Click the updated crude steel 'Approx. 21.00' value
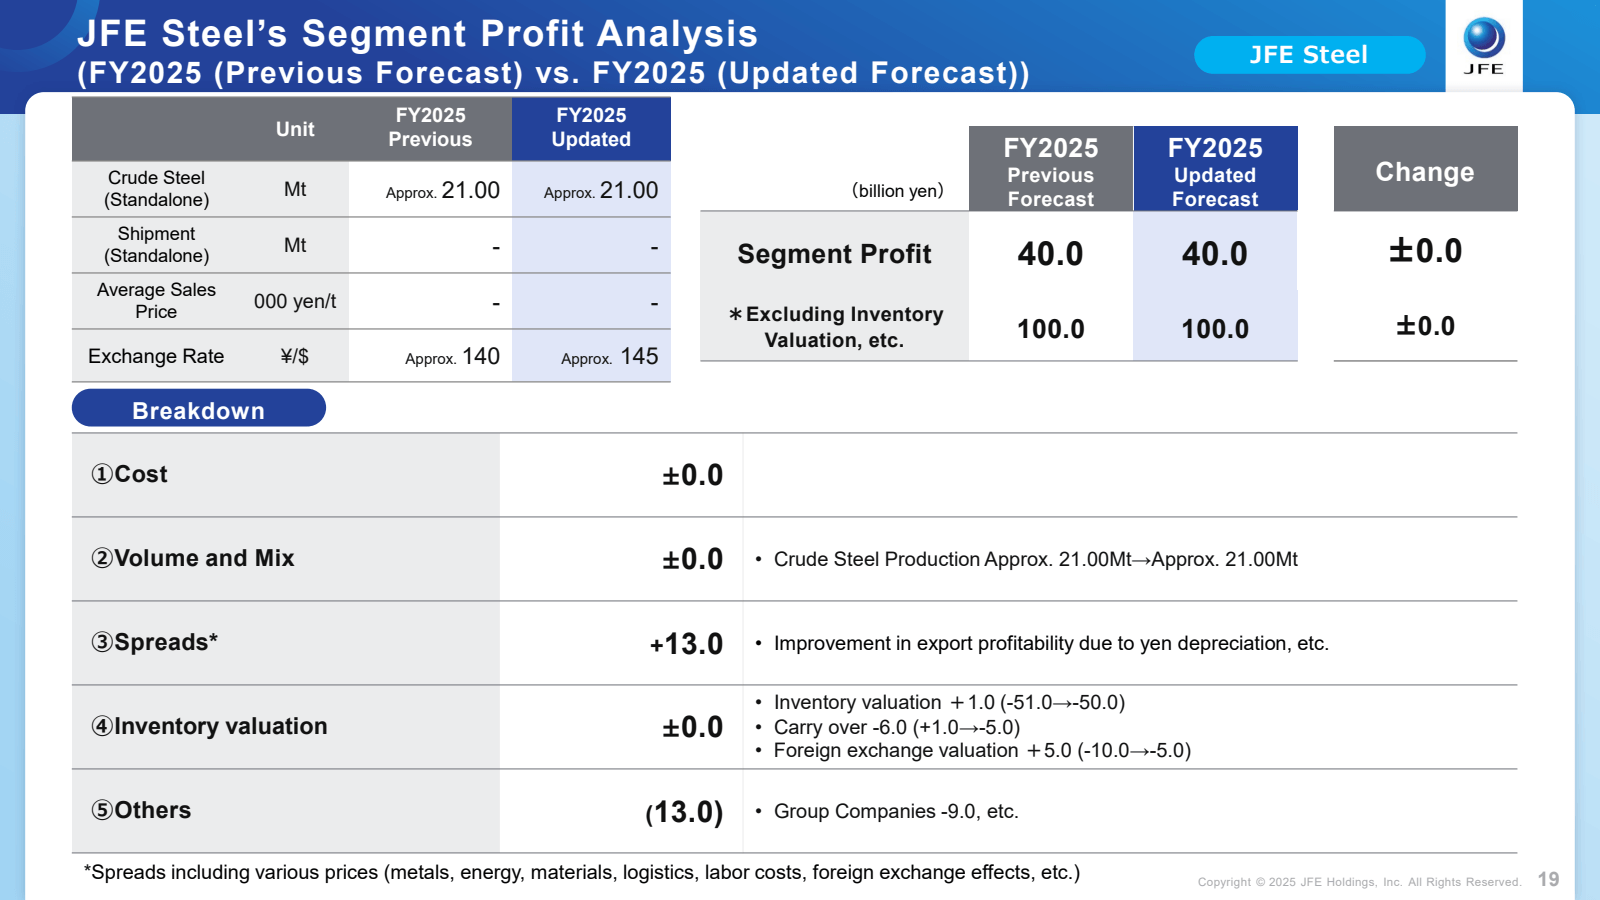Viewport: 1600px width, 900px height. [x=601, y=191]
